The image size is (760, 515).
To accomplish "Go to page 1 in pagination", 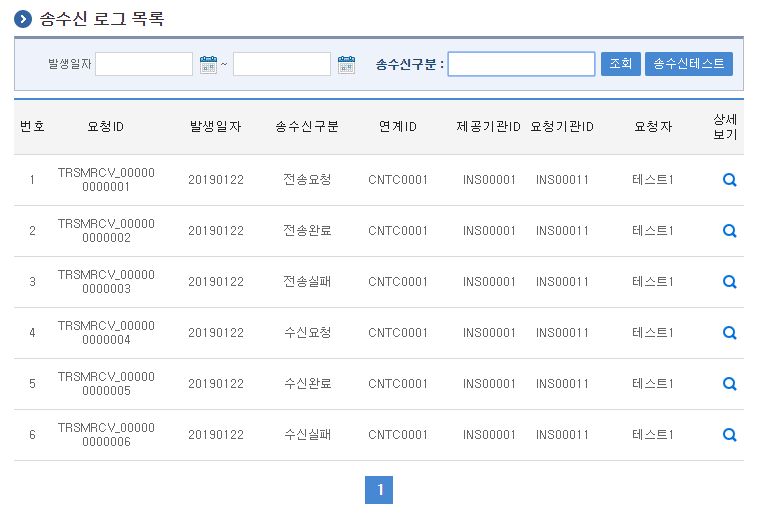I will point(379,490).
